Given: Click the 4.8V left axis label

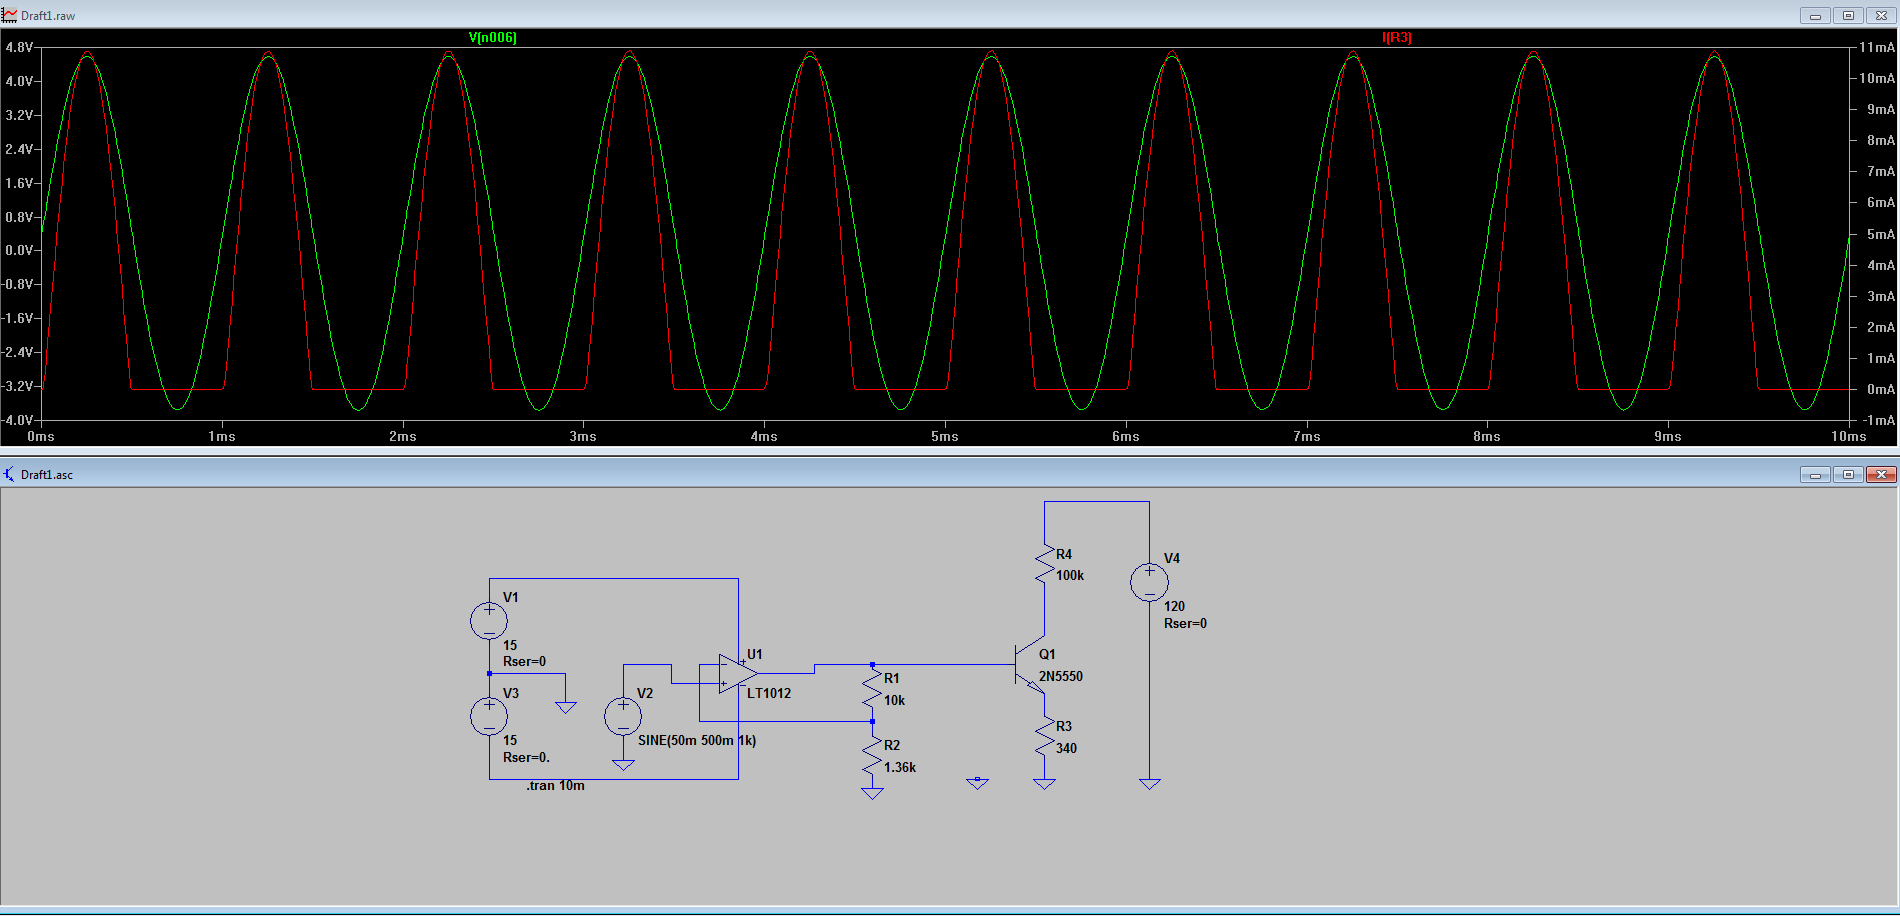Looking at the screenshot, I should point(19,47).
